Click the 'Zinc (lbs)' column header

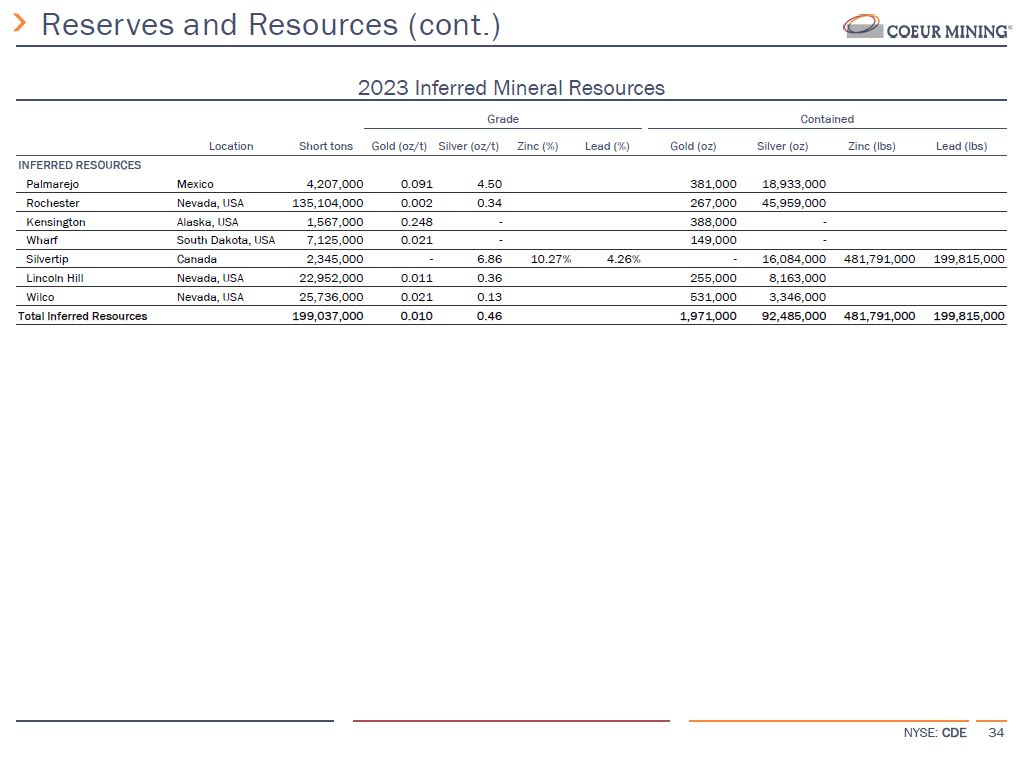tap(872, 146)
